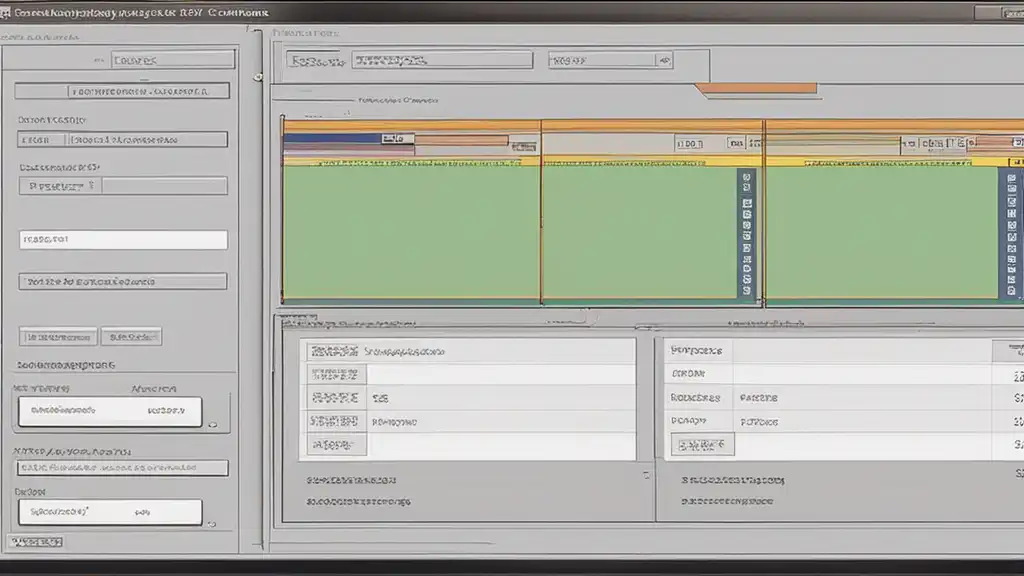1024x576 pixels.
Task: Click the round handle on the left panel divider
Action: [x=258, y=77]
